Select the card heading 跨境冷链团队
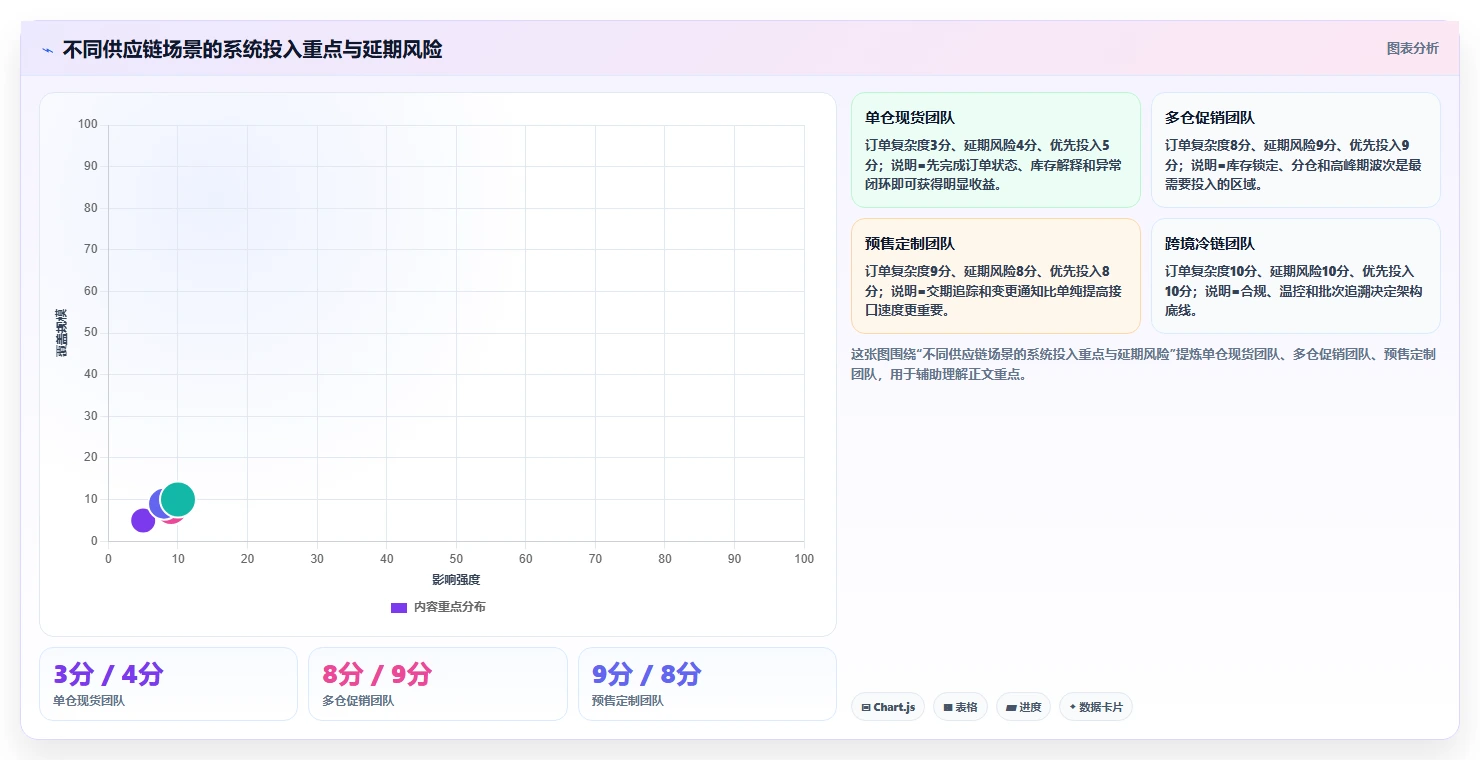 click(x=1210, y=244)
